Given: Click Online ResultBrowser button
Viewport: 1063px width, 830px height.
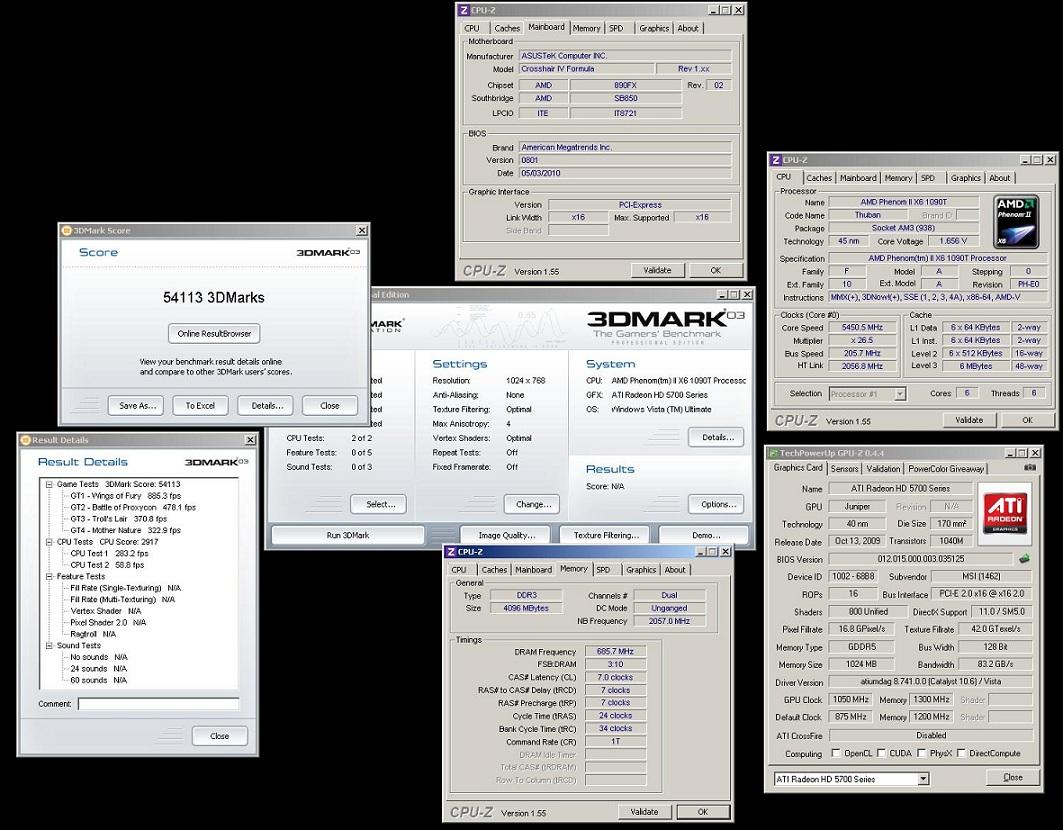Looking at the screenshot, I should [214, 334].
